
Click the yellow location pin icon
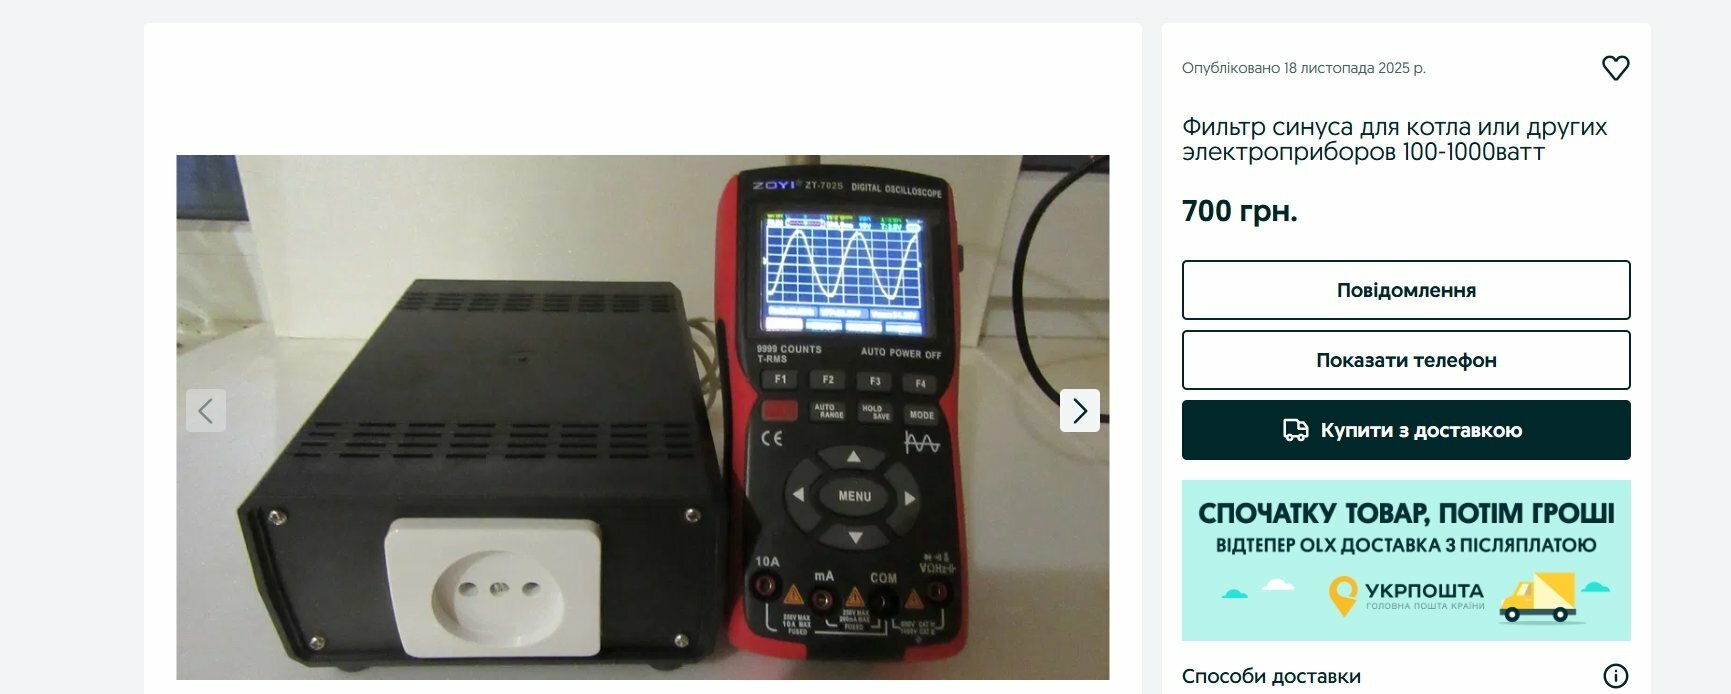pyautogui.click(x=1342, y=596)
